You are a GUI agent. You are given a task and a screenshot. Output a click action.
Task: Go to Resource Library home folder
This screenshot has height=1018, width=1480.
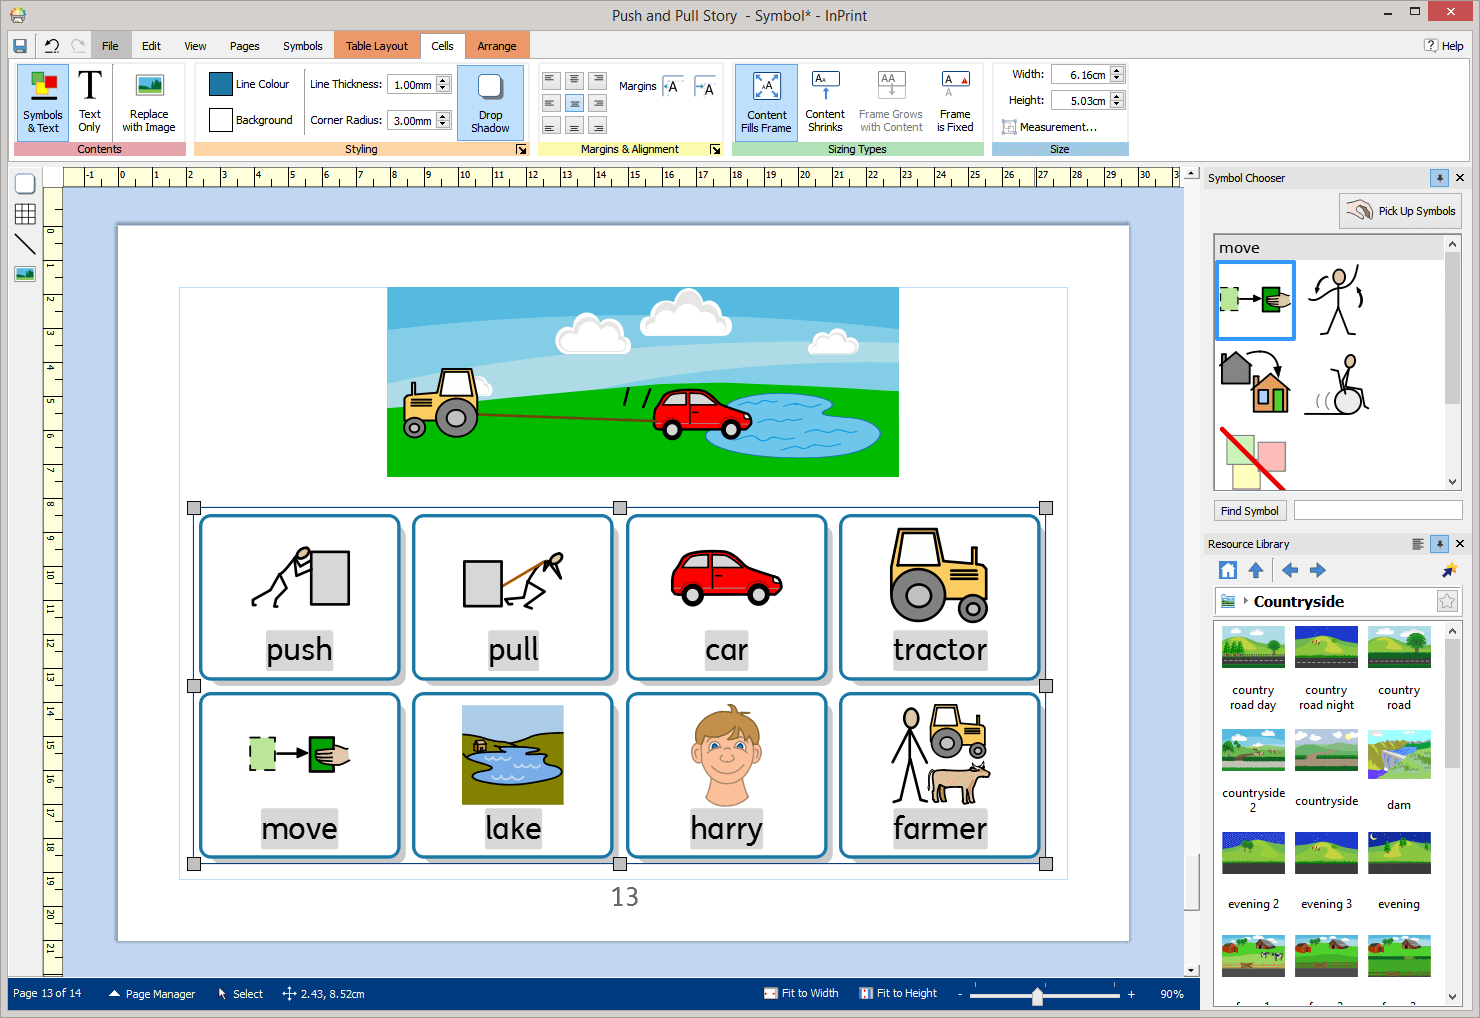(1228, 570)
